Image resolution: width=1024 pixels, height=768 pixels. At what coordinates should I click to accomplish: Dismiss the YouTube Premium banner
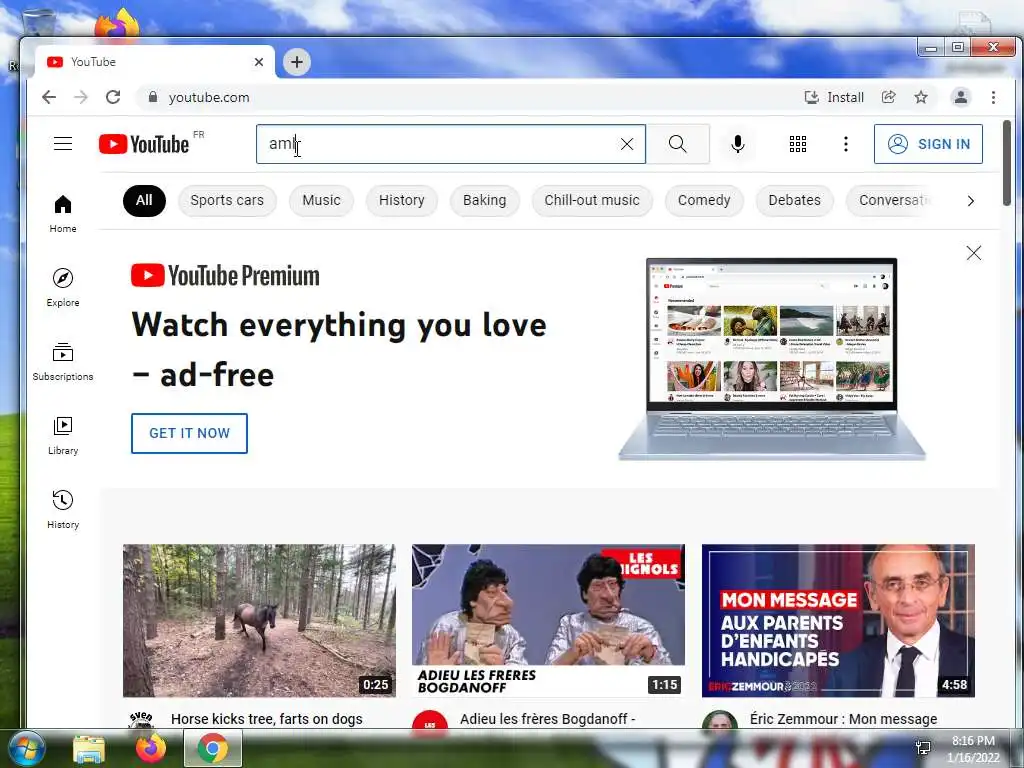(x=974, y=253)
